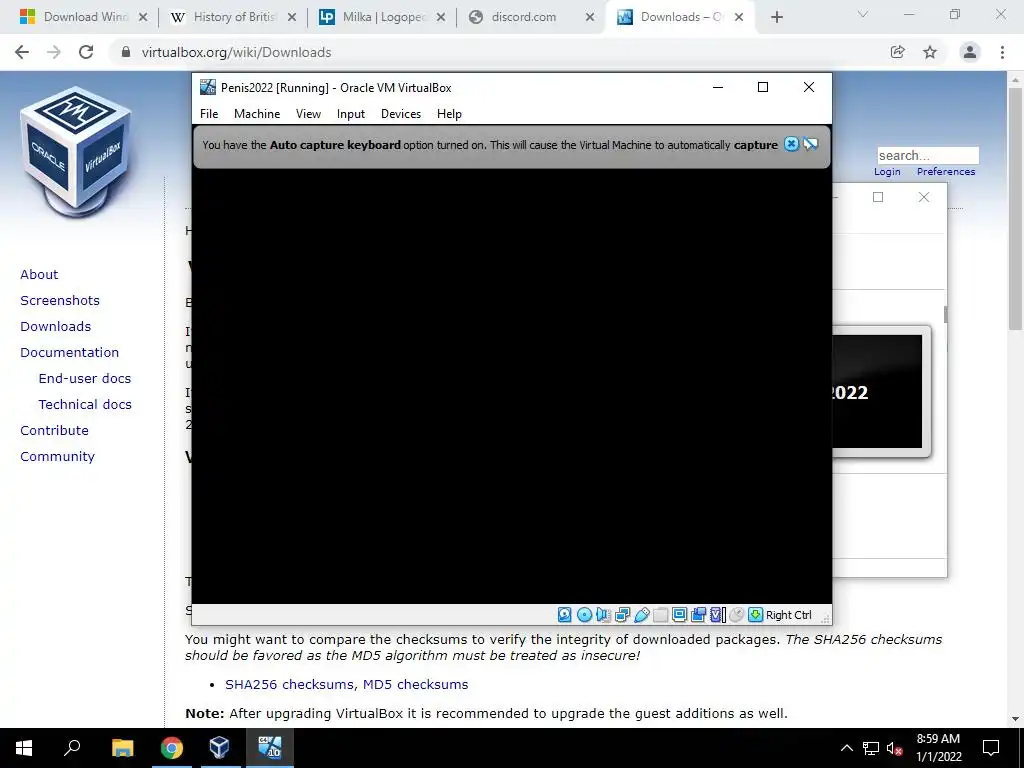Image resolution: width=1024 pixels, height=768 pixels.
Task: Click the running VM taskbar icon
Action: pyautogui.click(x=269, y=748)
